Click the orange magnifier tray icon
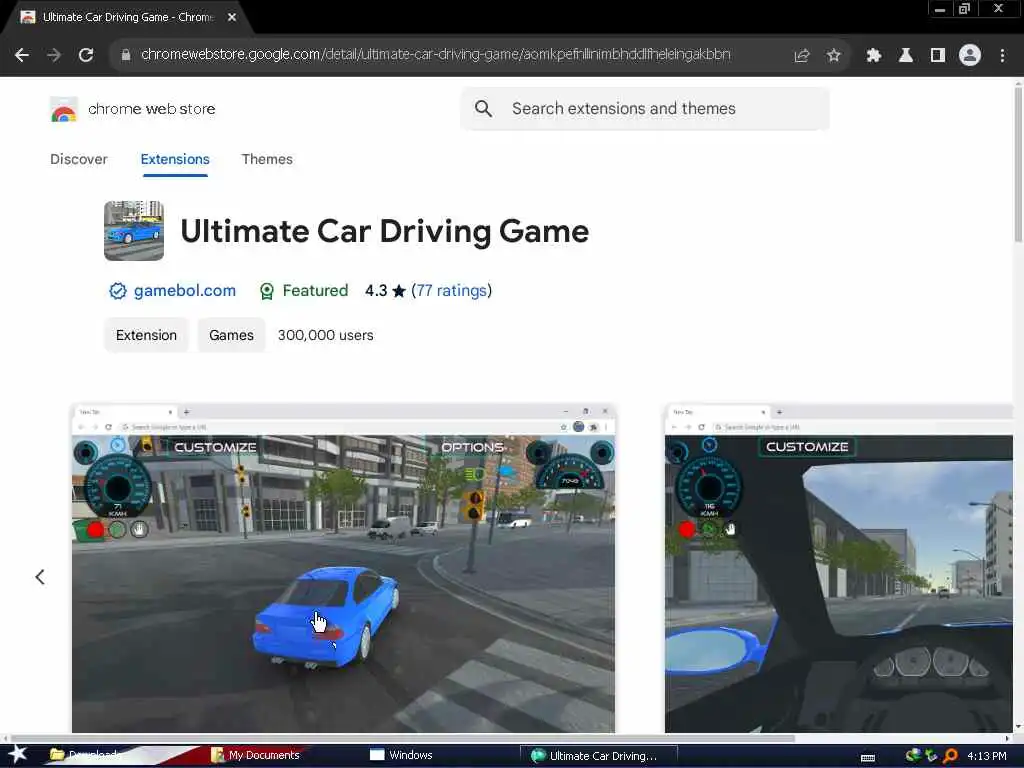Image resolution: width=1024 pixels, height=768 pixels. tap(951, 756)
